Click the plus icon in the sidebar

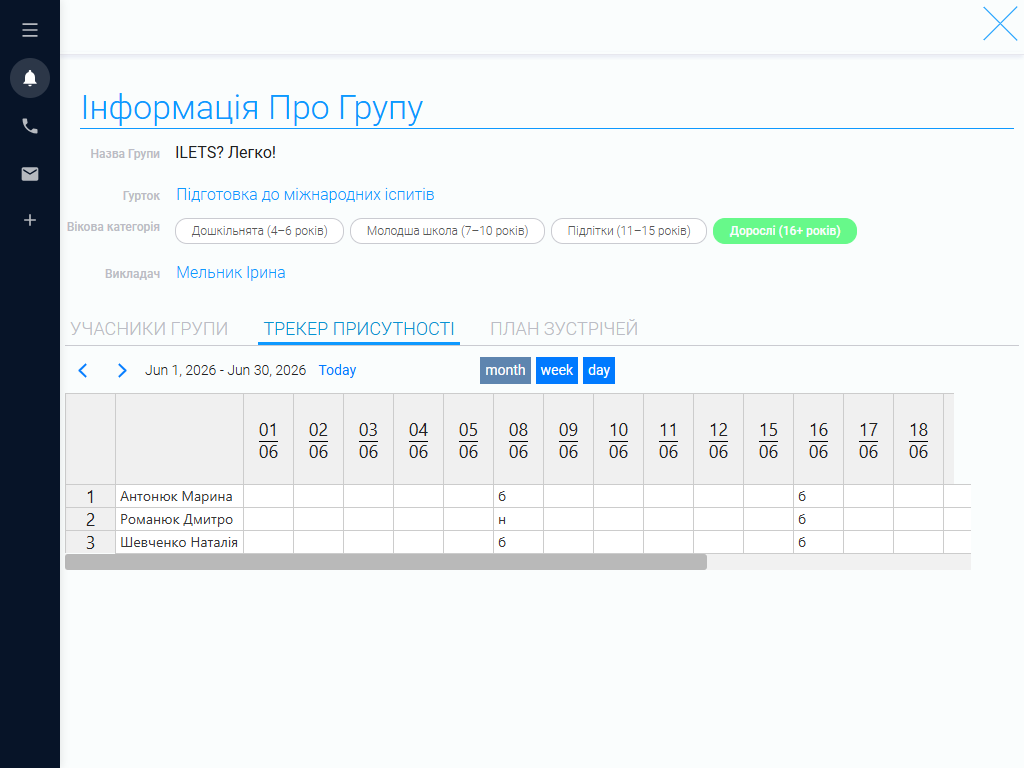30,220
